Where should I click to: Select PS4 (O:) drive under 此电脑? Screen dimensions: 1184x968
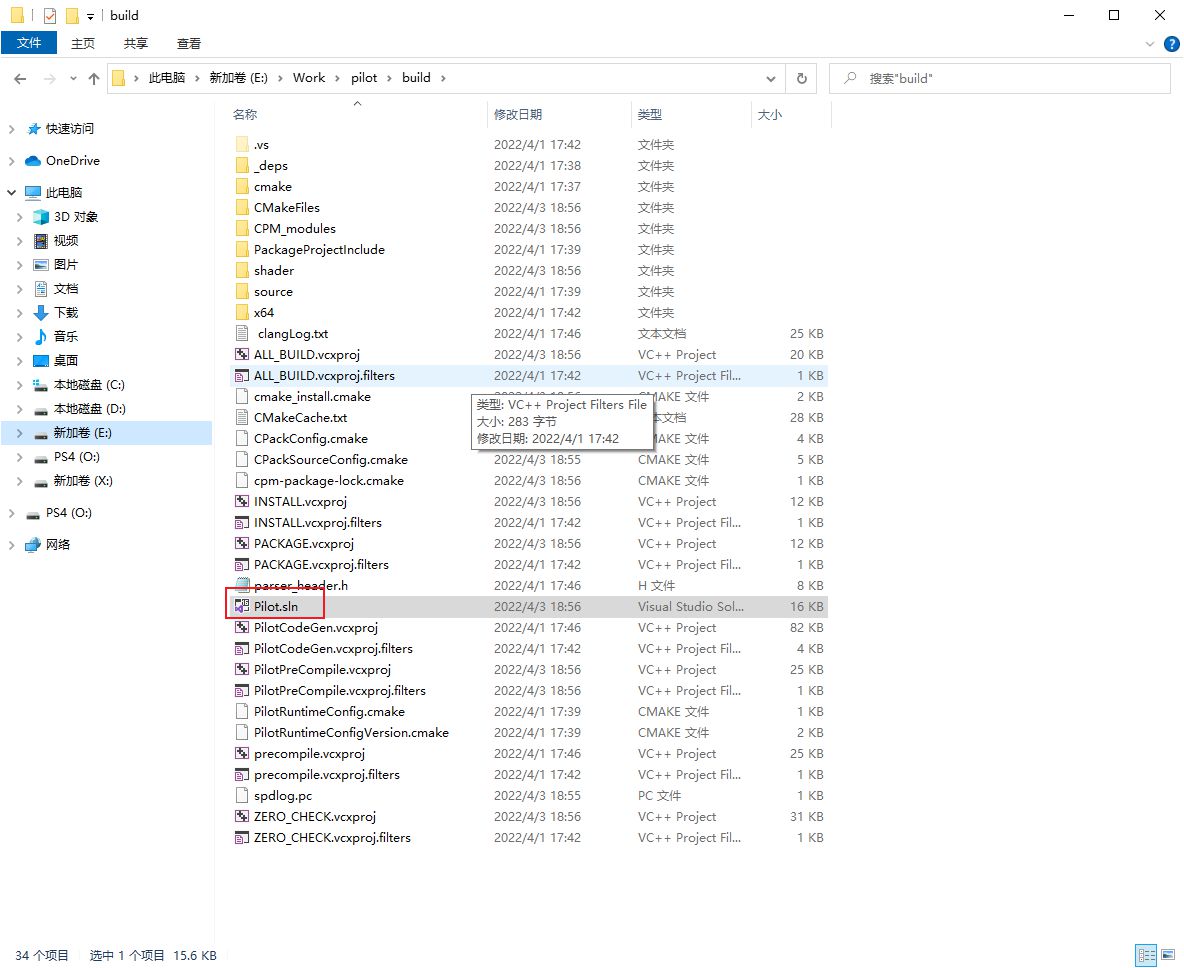(76, 457)
